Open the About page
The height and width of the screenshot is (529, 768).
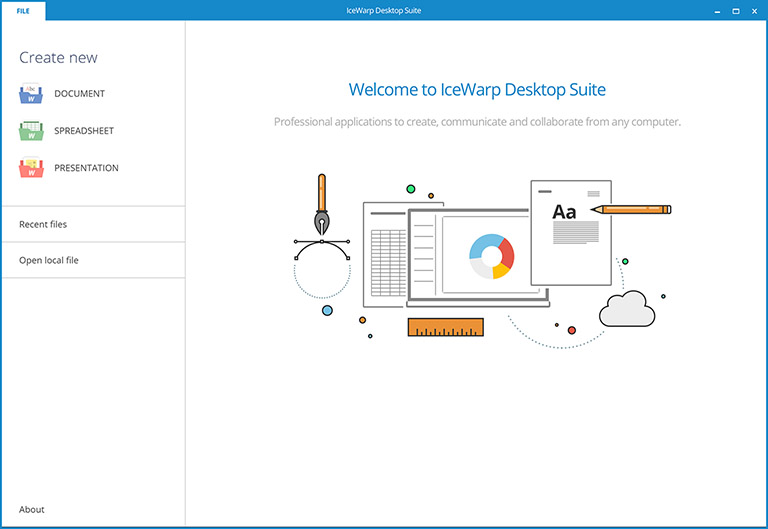[x=31, y=509]
